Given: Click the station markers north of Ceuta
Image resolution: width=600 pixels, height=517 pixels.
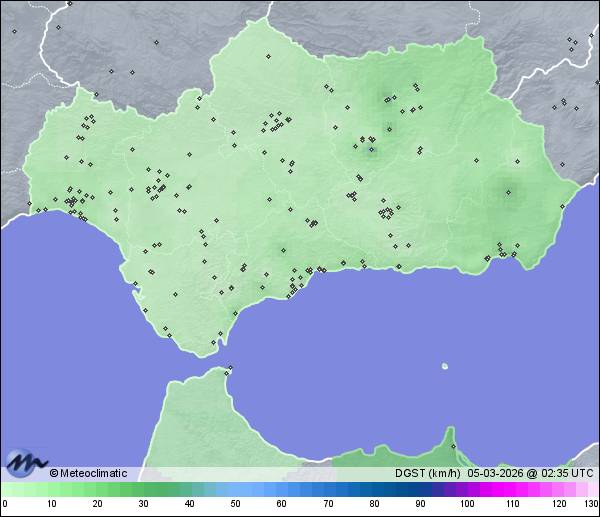Looking at the screenshot, I should pyautogui.click(x=229, y=371).
